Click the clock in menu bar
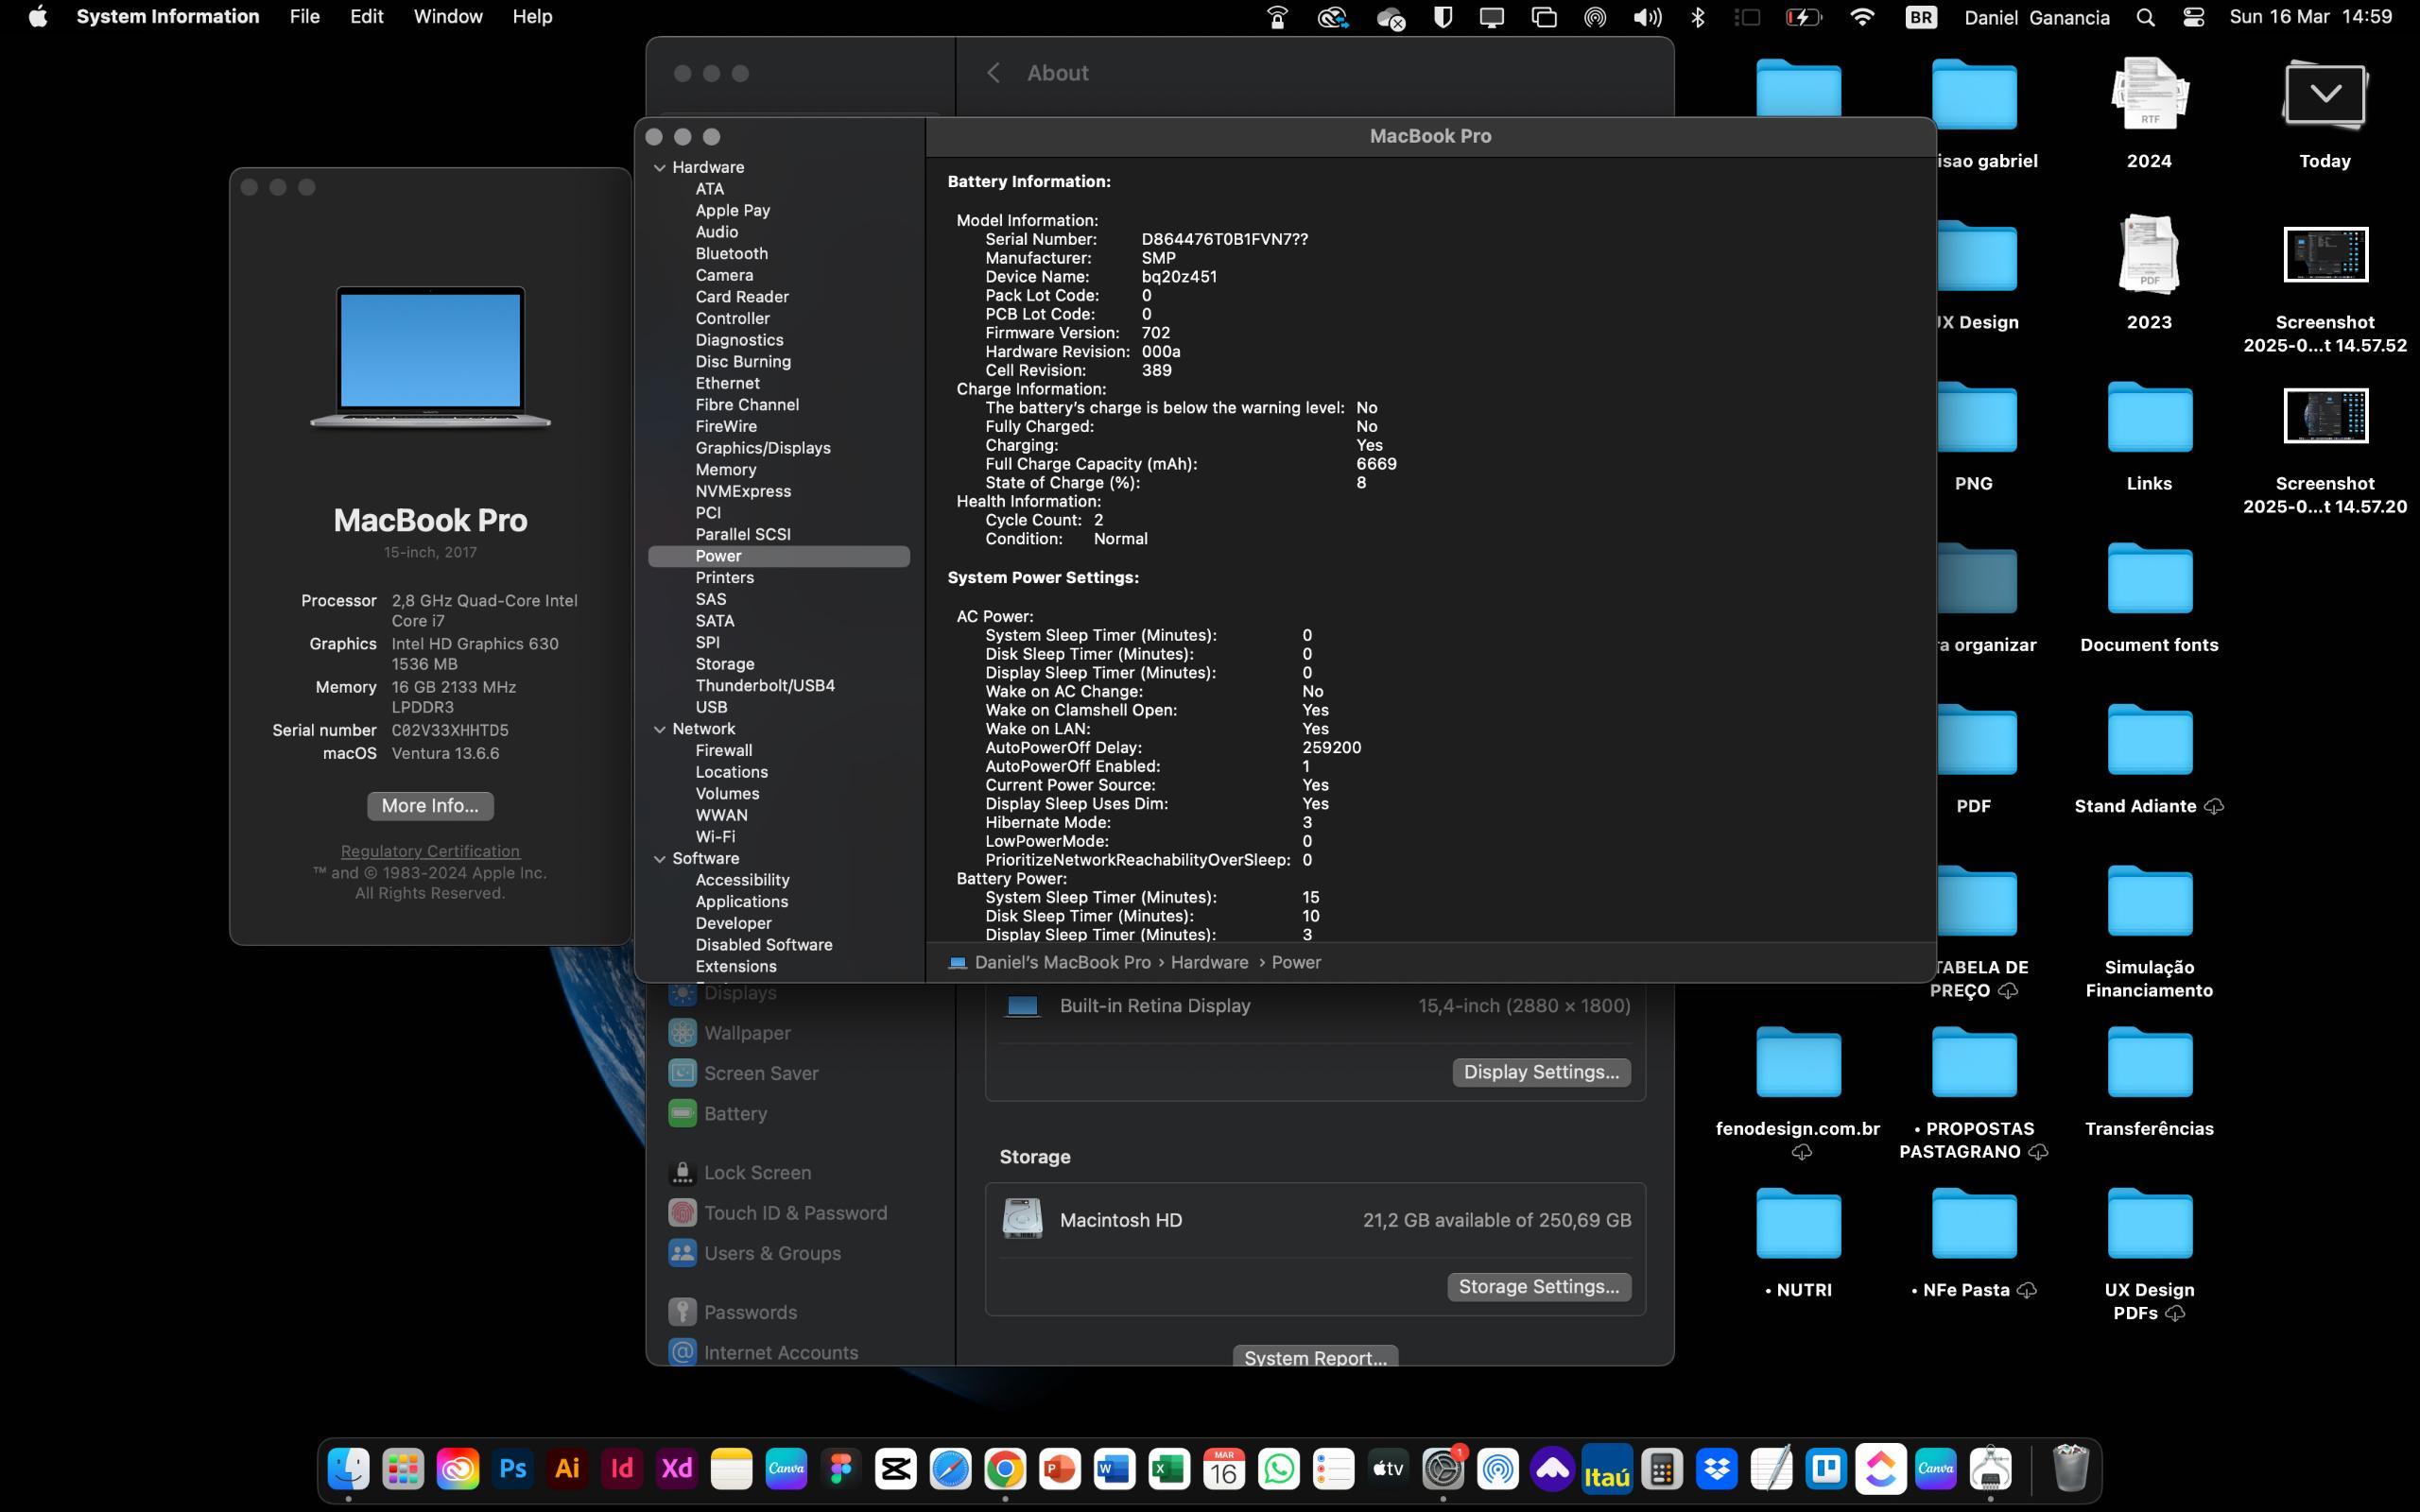Image resolution: width=2420 pixels, height=1512 pixels. coord(2310,17)
